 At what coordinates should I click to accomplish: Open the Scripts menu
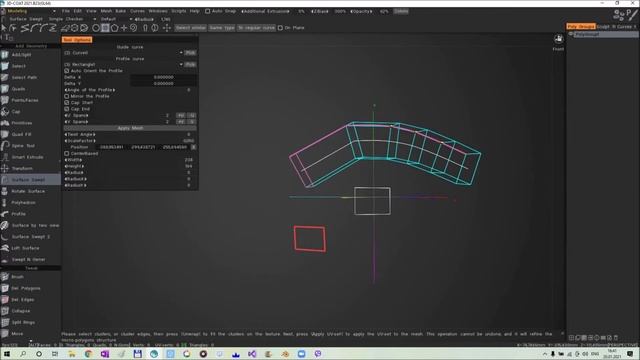(x=179, y=11)
